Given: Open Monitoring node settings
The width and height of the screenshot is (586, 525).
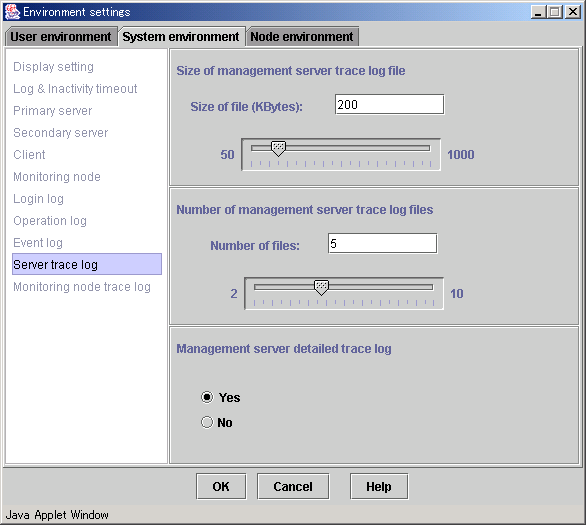Looking at the screenshot, I should coord(57,177).
